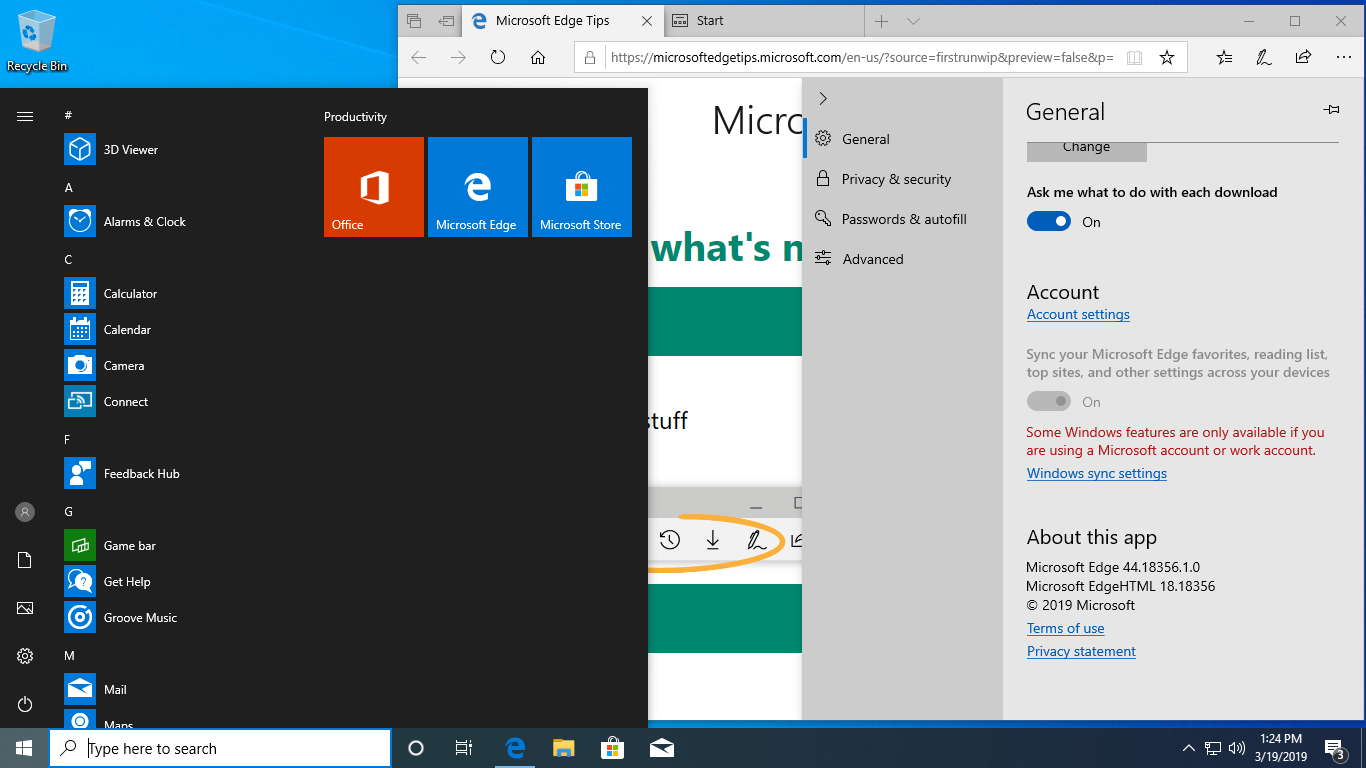Show tabs you've set aside
This screenshot has height=768, width=1366.
tap(414, 21)
